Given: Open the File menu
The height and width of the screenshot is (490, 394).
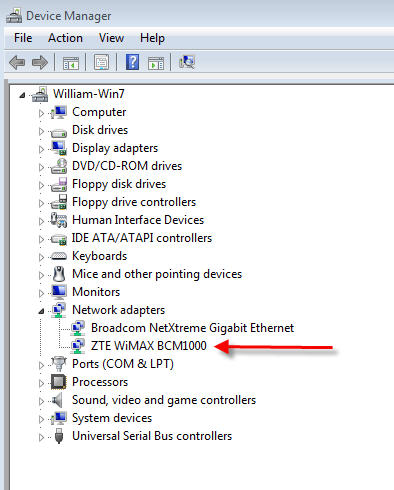Looking at the screenshot, I should (23, 38).
